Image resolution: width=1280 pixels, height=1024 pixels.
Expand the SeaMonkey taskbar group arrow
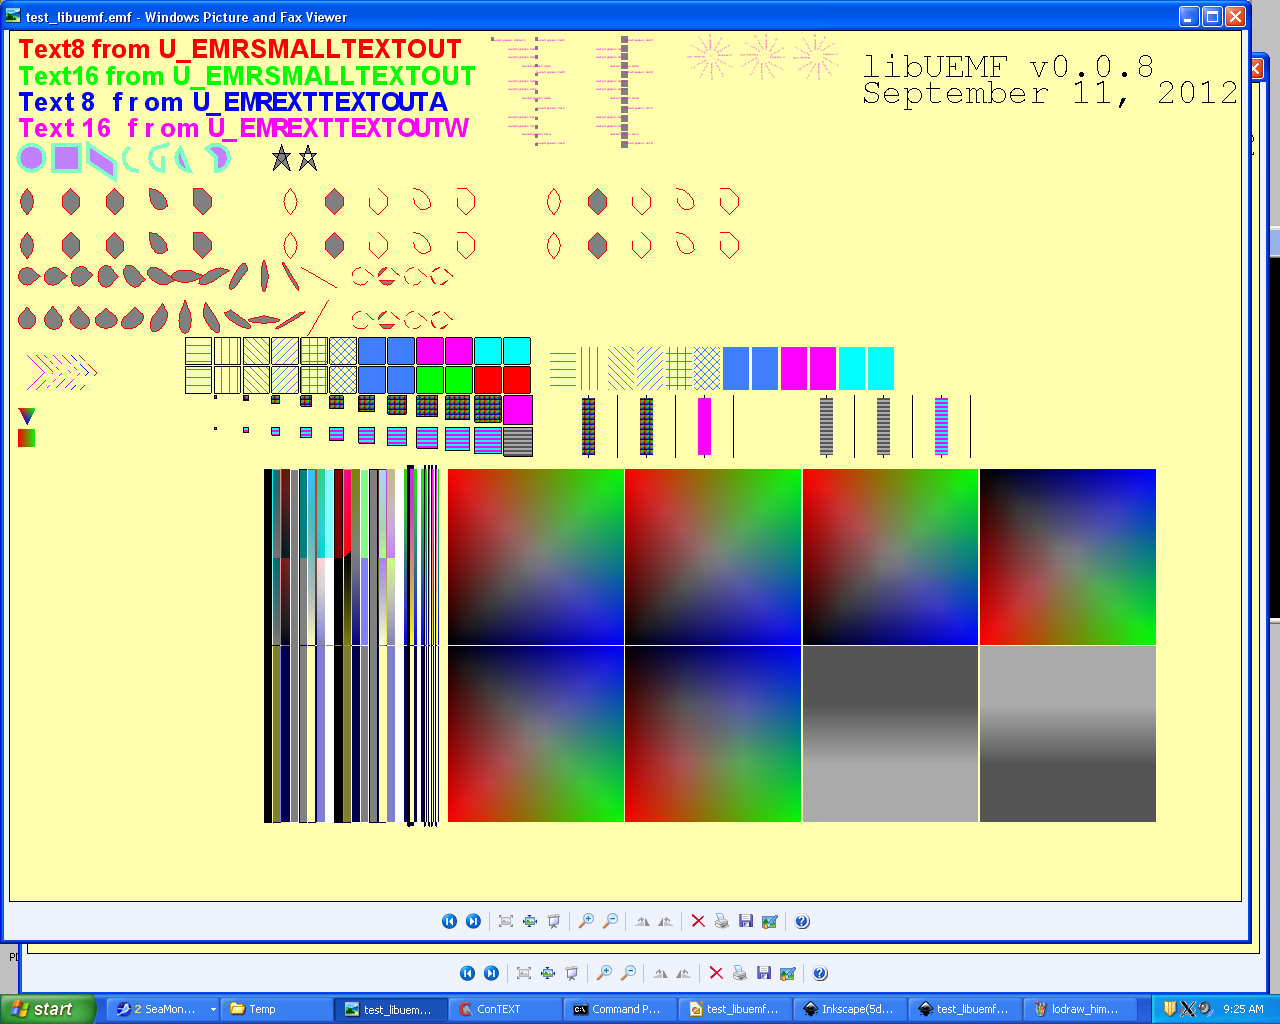coord(213,1009)
